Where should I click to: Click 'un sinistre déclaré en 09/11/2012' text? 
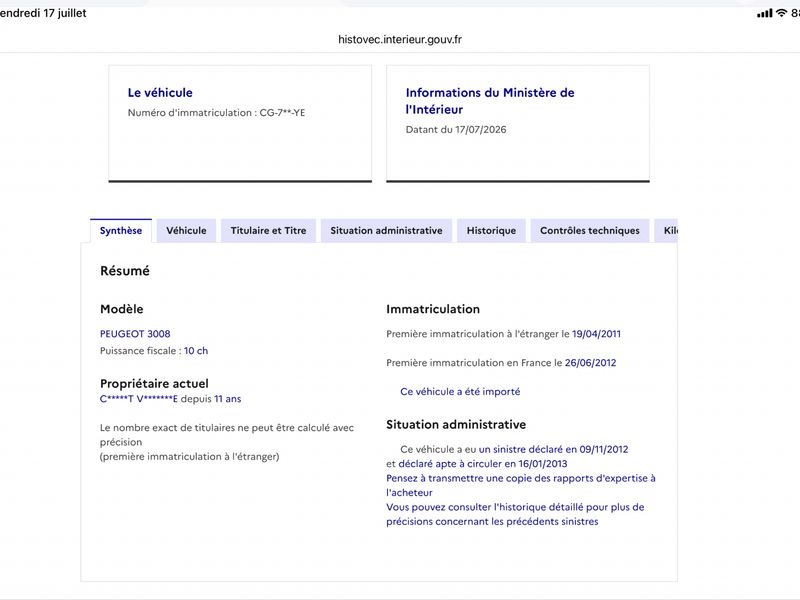click(x=554, y=449)
